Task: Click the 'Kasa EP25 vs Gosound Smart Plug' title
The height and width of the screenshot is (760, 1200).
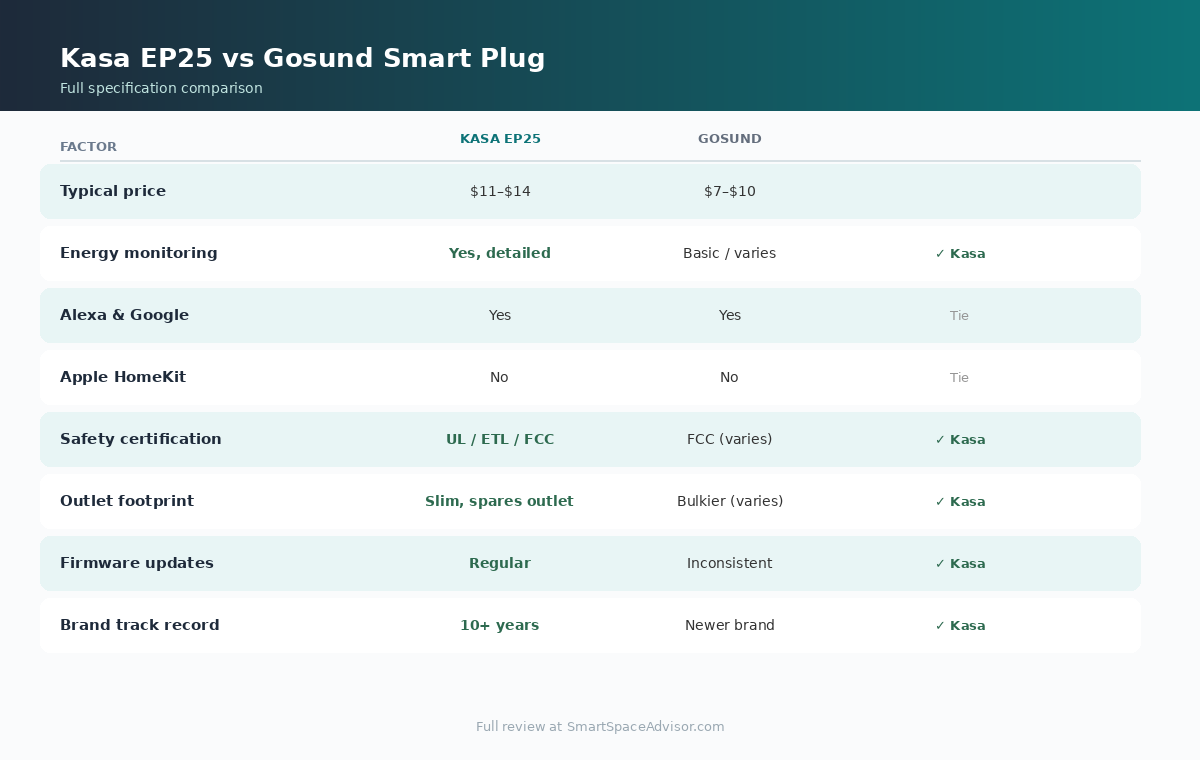Action: tap(302, 58)
